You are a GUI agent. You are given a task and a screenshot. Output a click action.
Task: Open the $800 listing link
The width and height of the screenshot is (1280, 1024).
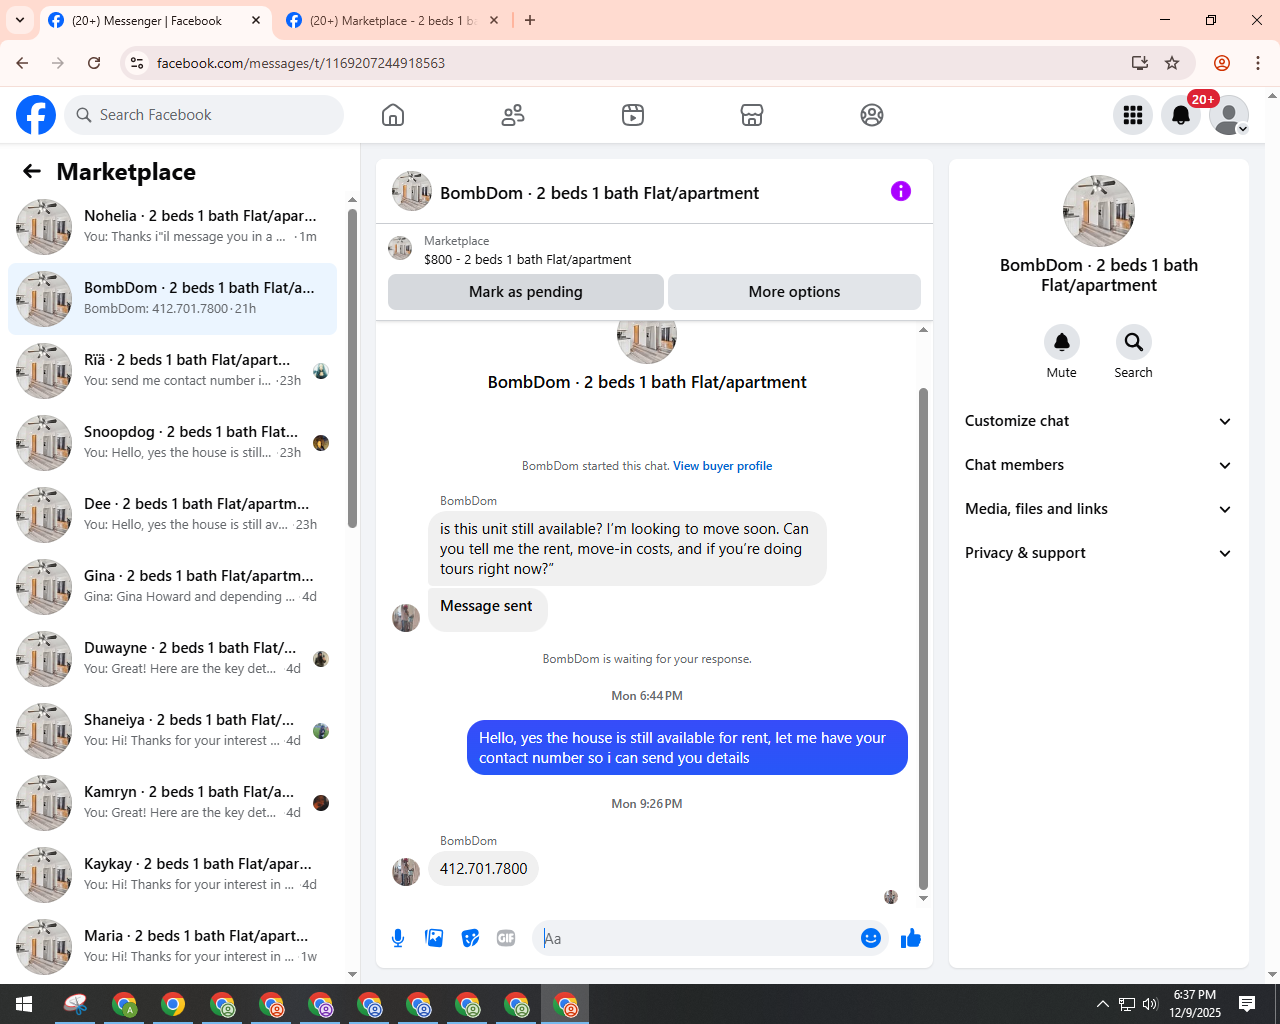click(x=527, y=259)
